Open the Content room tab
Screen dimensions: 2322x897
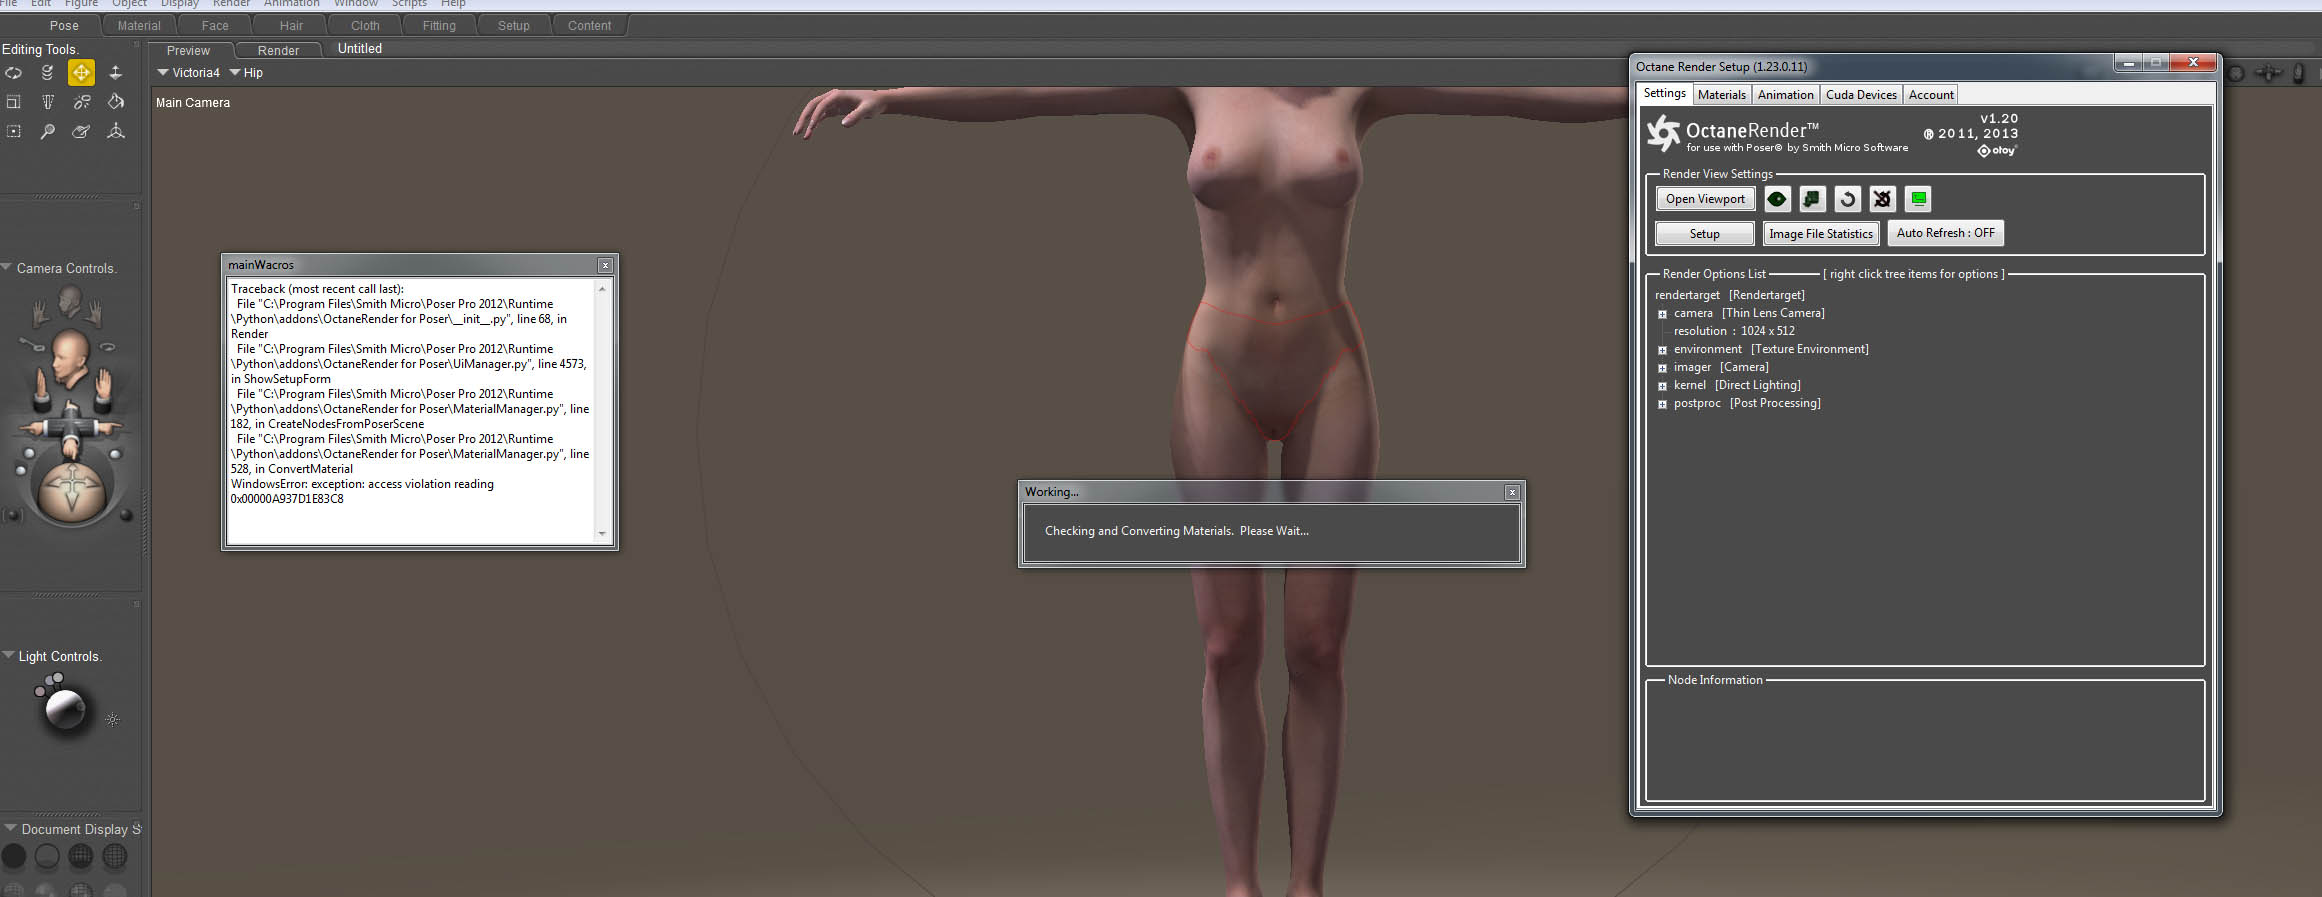[589, 26]
